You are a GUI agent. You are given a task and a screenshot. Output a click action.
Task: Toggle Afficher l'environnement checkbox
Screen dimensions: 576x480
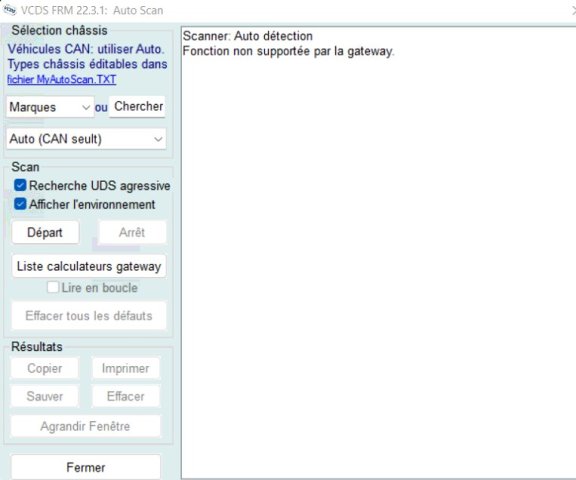point(20,204)
